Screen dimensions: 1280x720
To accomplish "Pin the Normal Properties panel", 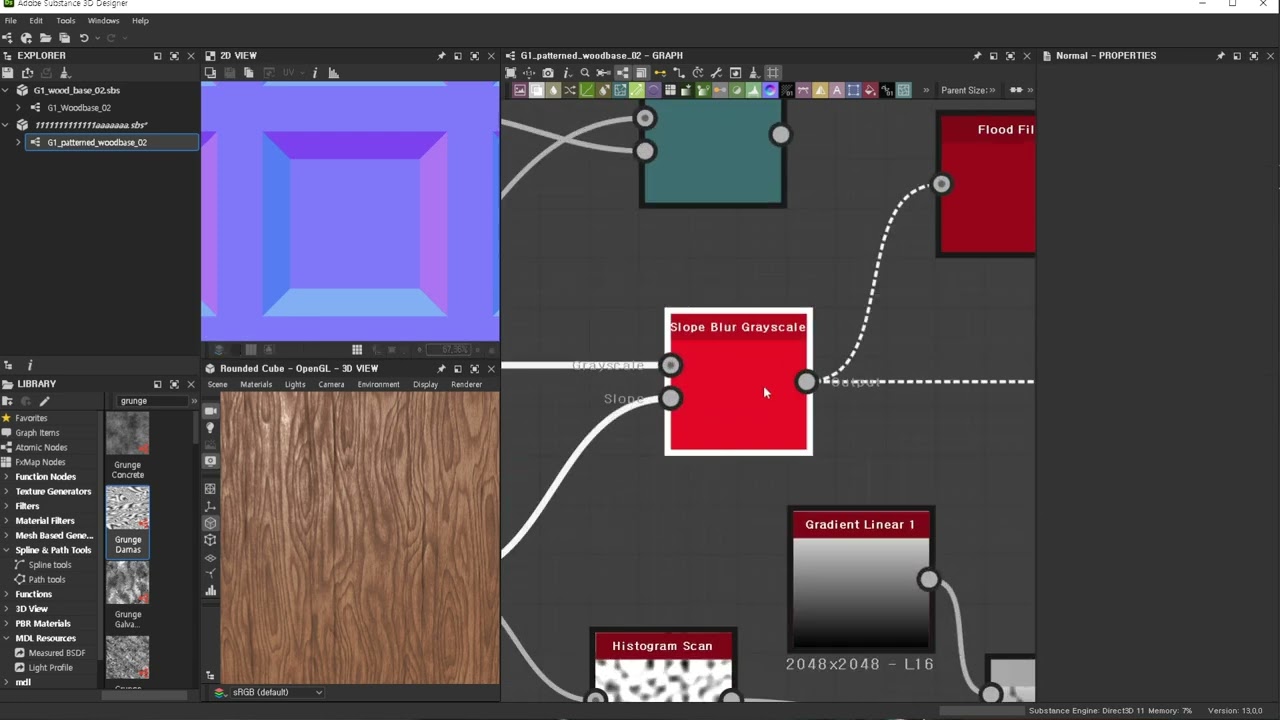I will pos(1220,56).
